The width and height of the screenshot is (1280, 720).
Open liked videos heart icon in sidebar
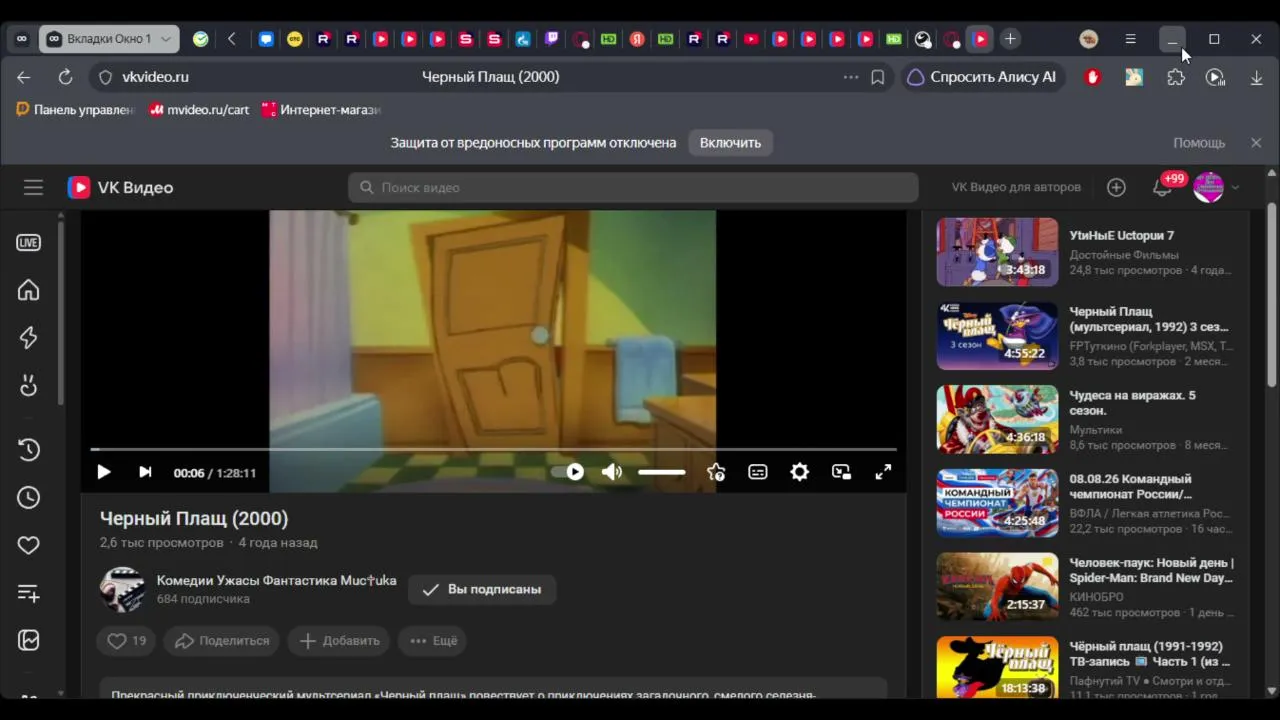[x=28, y=545]
